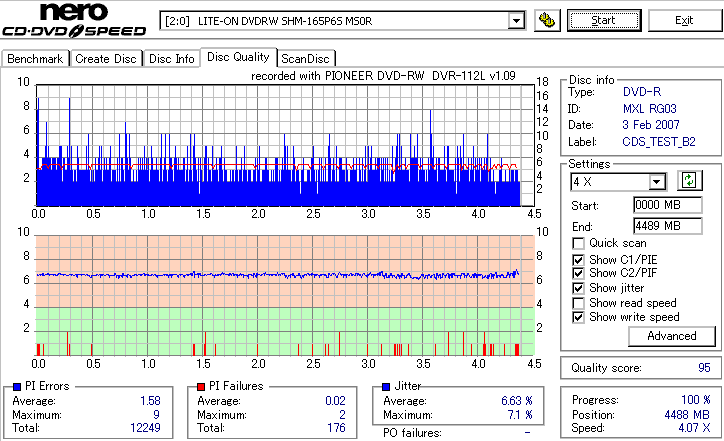
Task: Switch to the Benchmark tab
Action: click(35, 59)
